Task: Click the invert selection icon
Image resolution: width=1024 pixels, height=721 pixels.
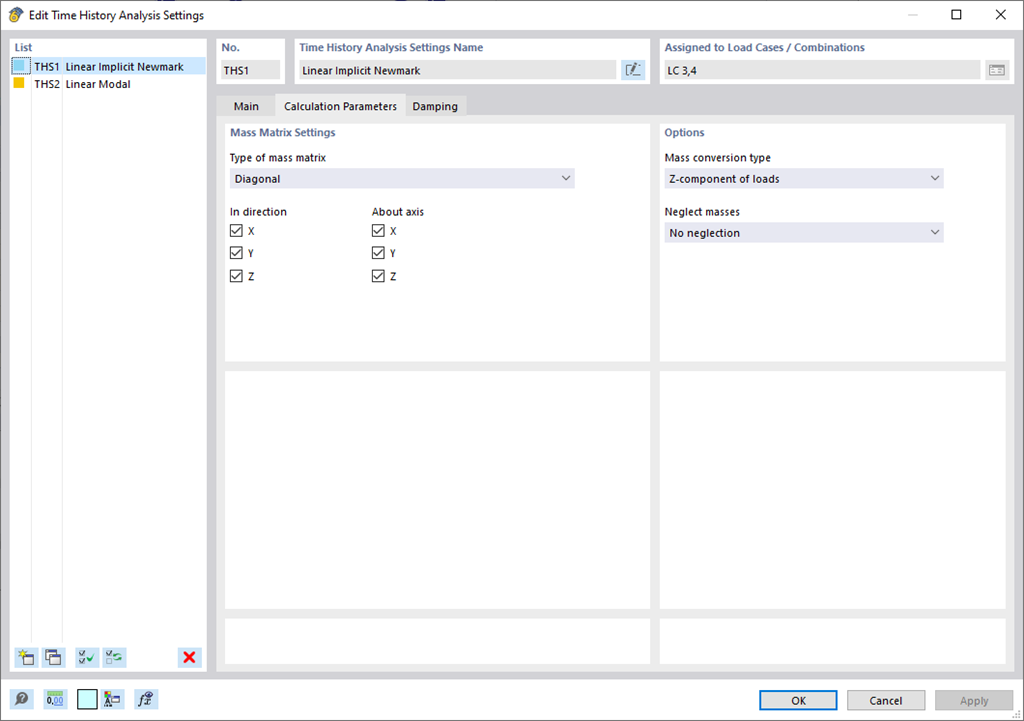Action: pyautogui.click(x=114, y=657)
